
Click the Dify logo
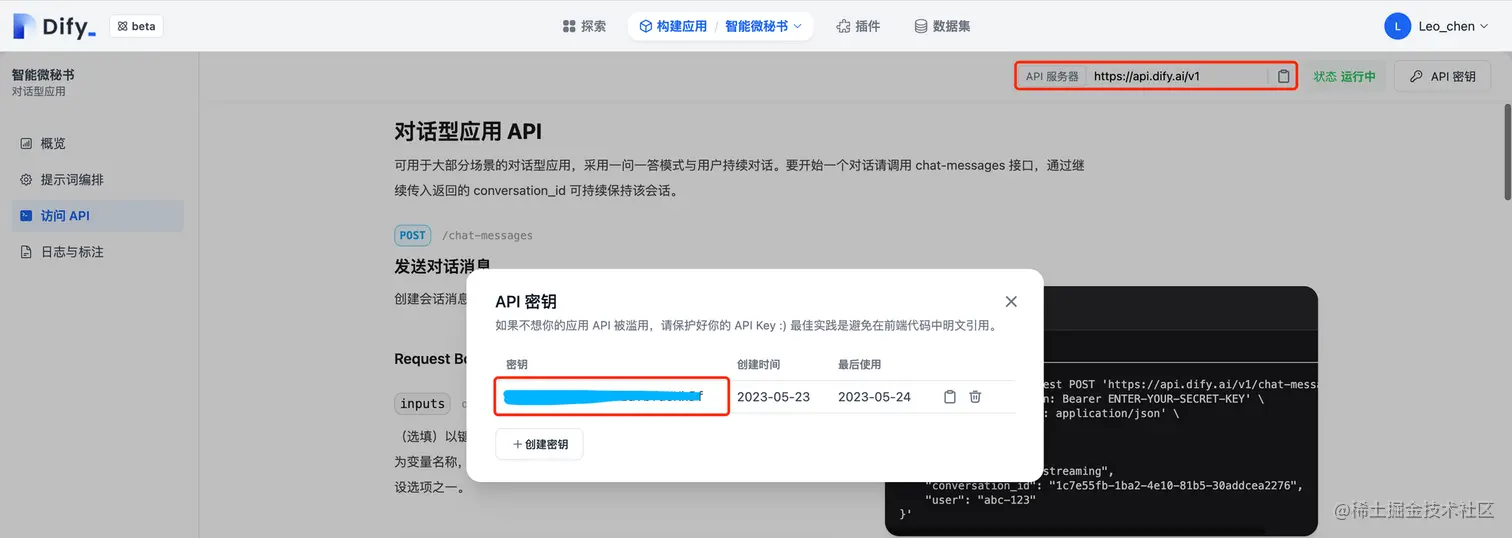54,26
